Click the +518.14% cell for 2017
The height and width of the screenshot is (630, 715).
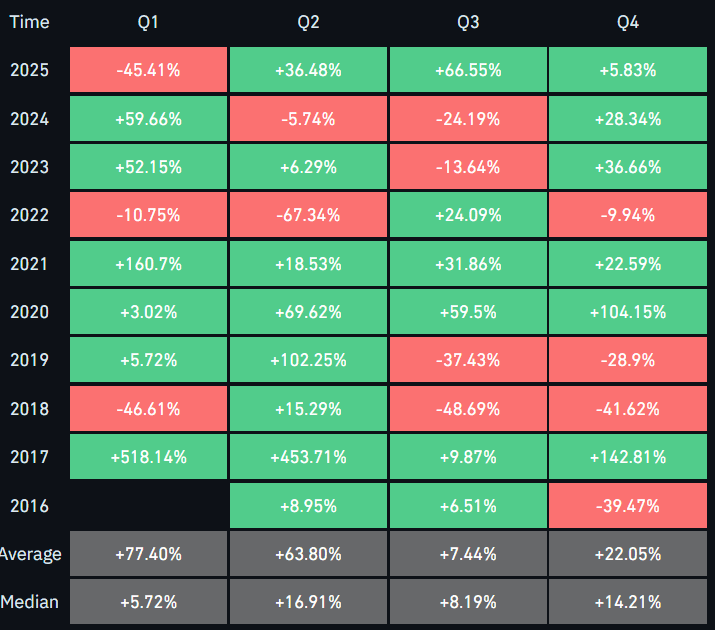coord(149,457)
